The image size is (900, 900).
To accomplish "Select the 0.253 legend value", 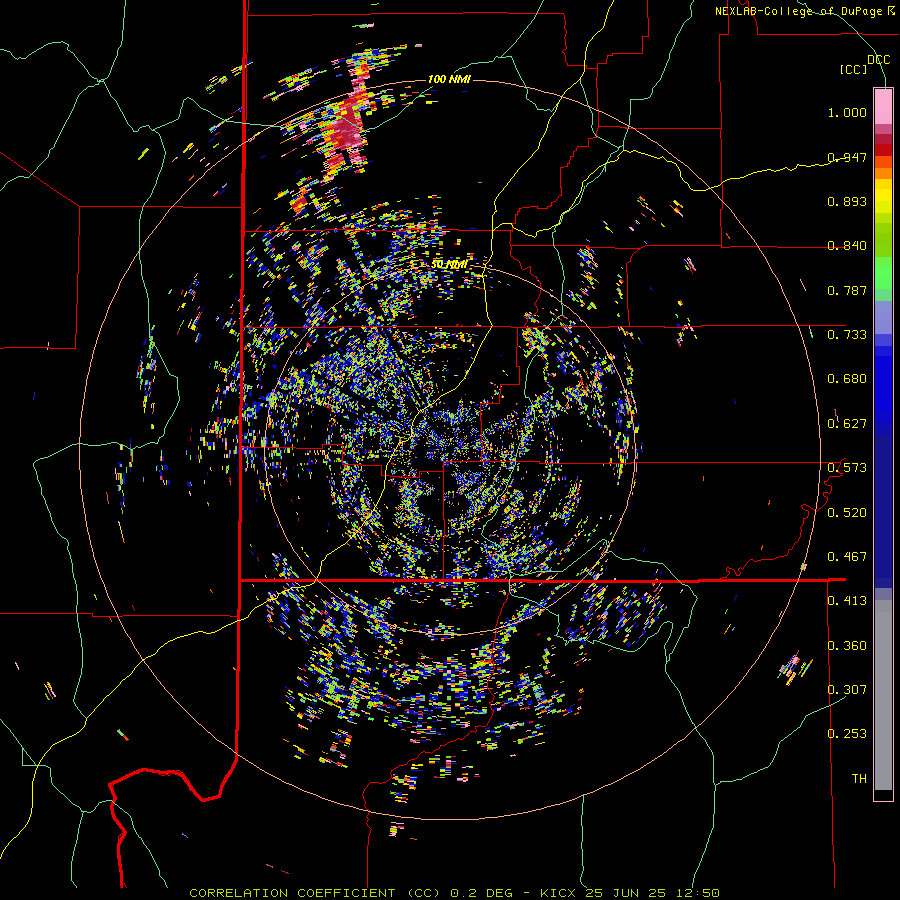I will 847,734.
